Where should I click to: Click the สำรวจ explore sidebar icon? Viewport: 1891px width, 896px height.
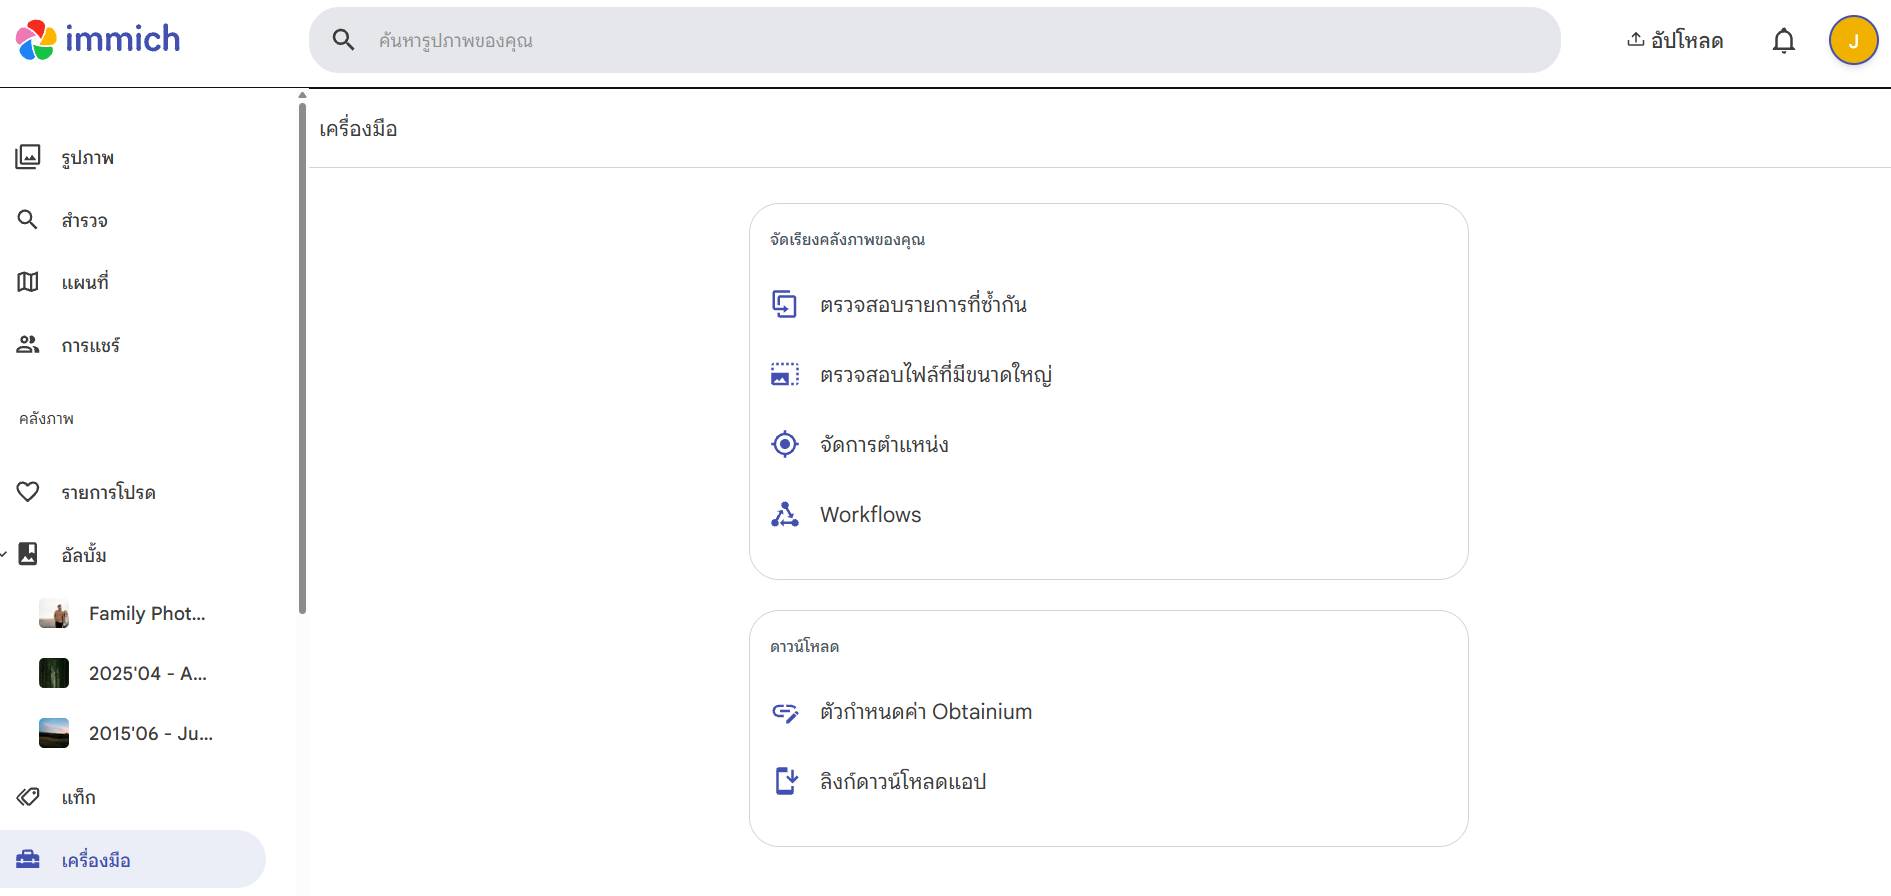coord(28,219)
